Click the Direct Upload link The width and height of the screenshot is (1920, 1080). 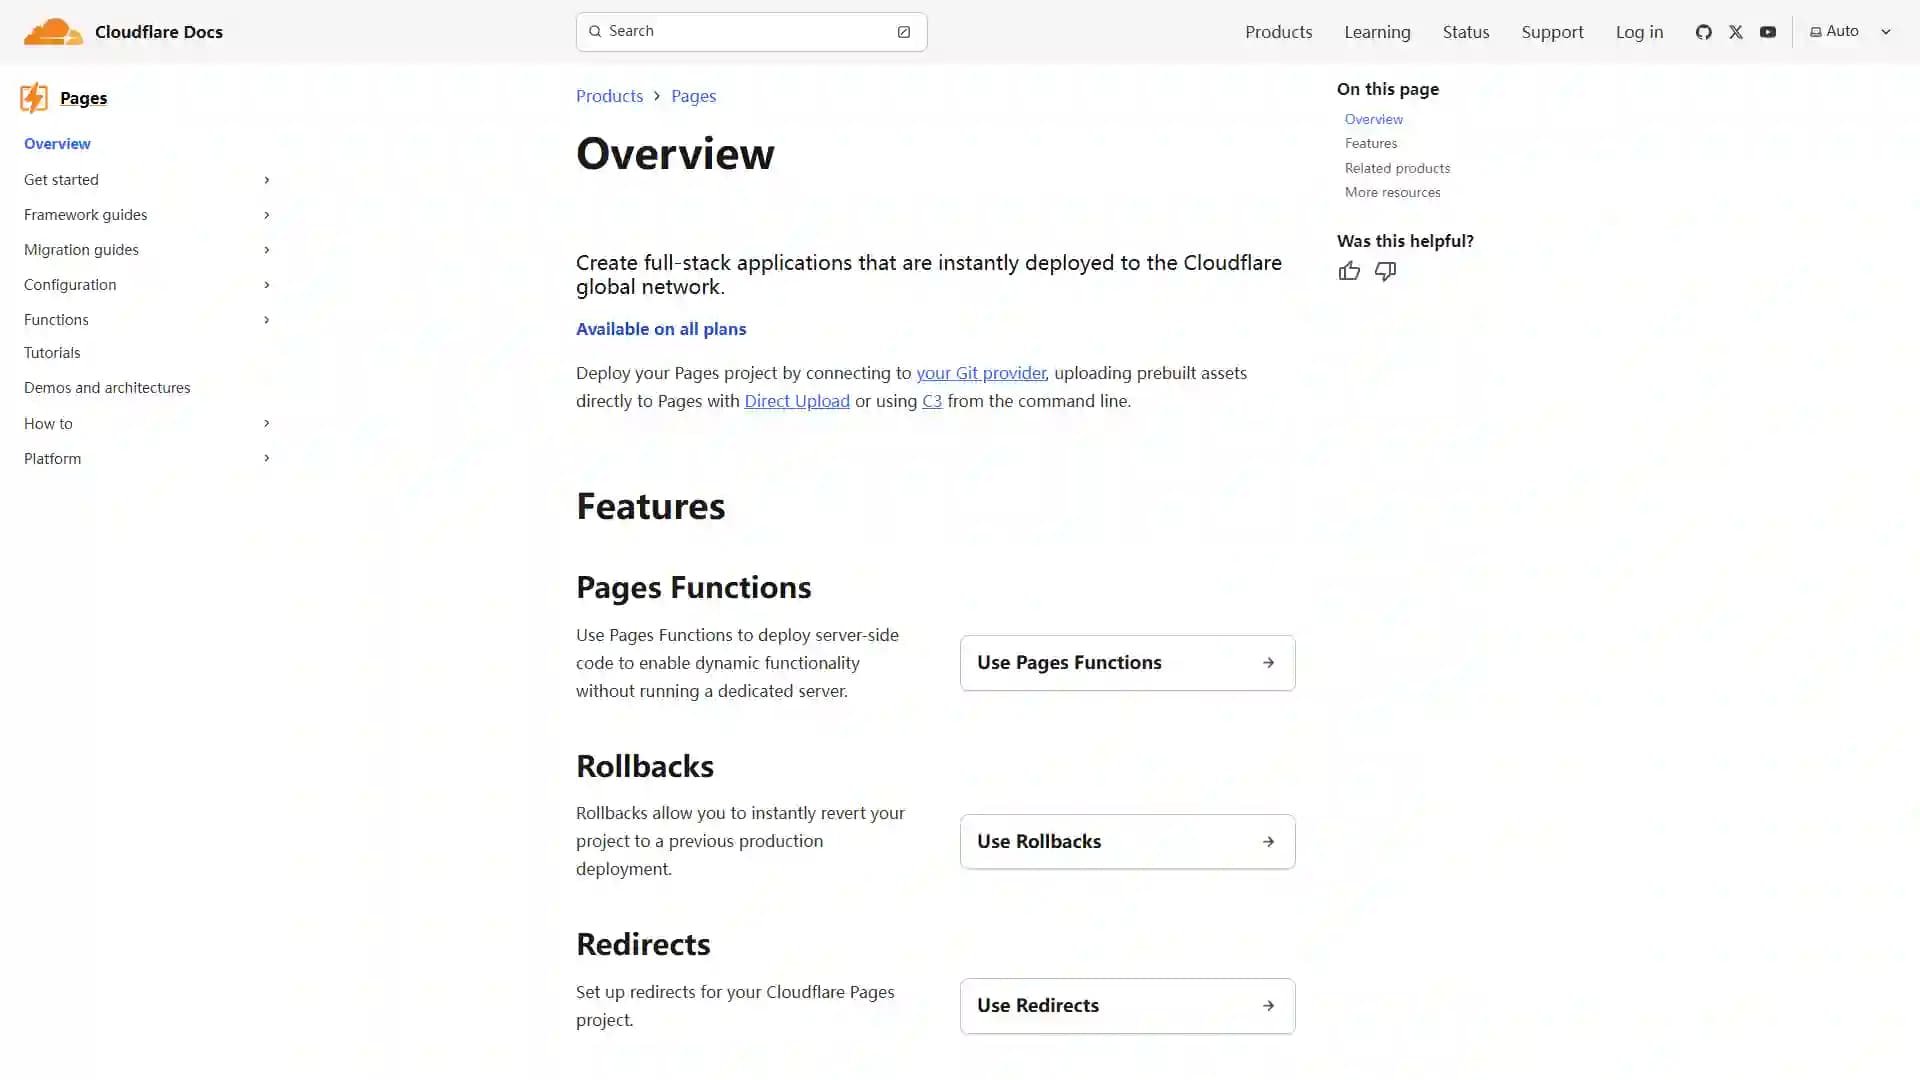click(796, 400)
